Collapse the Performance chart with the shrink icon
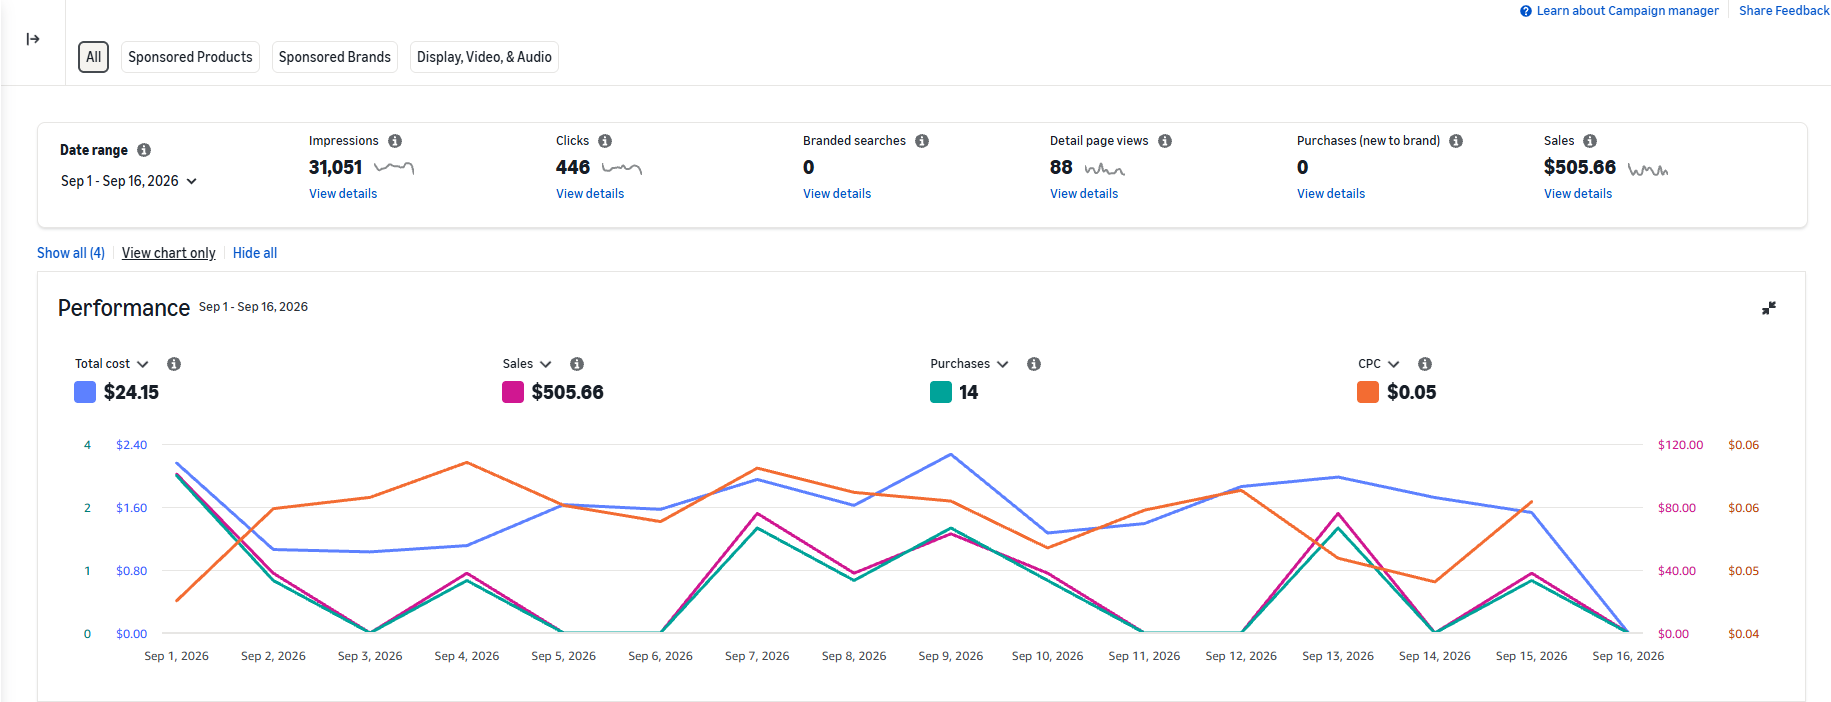The image size is (1831, 702). 1769,308
